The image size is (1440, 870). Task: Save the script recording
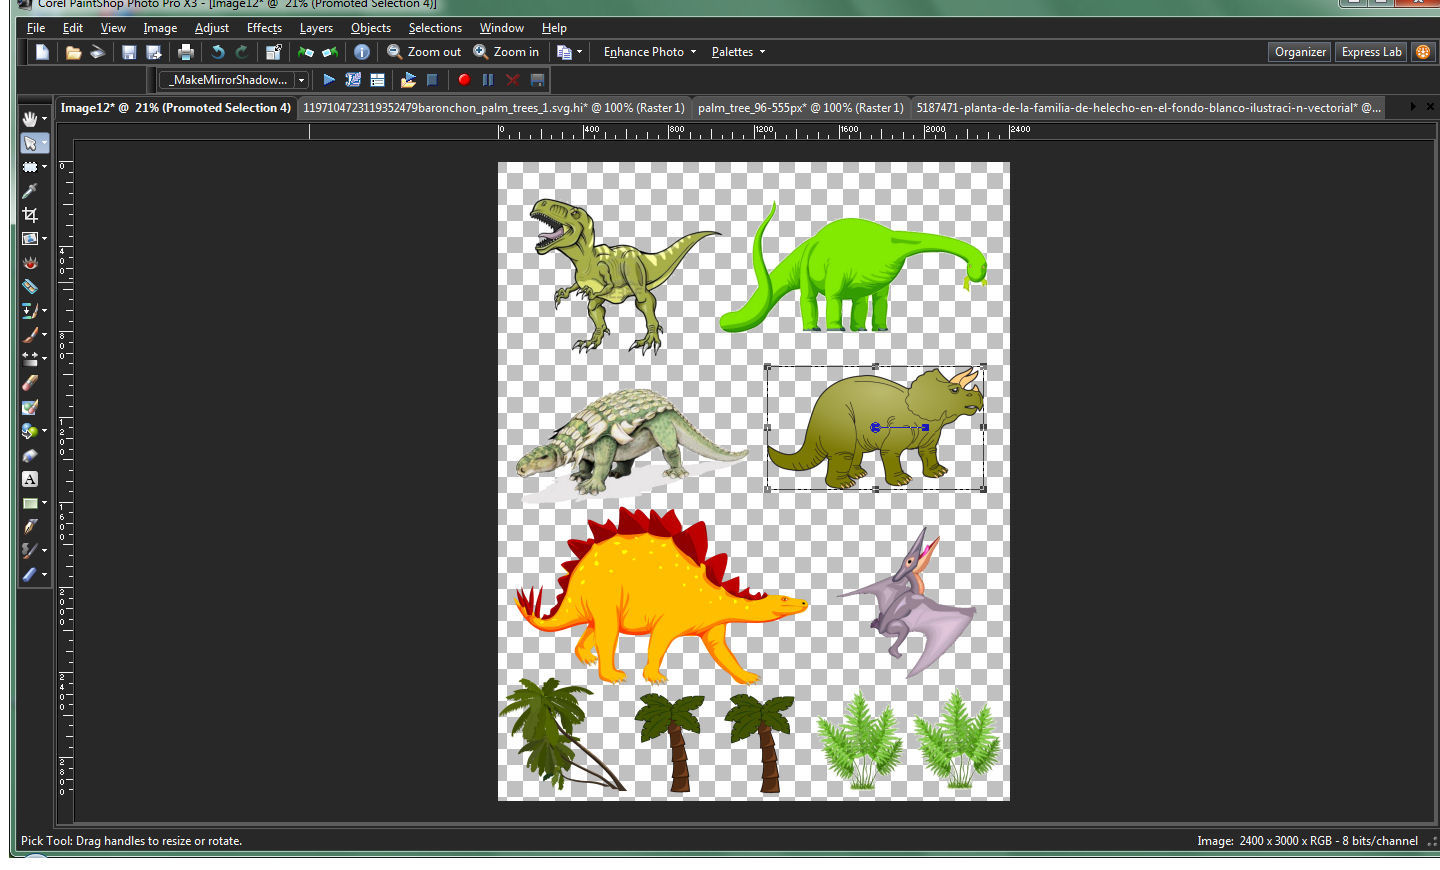pyautogui.click(x=537, y=79)
